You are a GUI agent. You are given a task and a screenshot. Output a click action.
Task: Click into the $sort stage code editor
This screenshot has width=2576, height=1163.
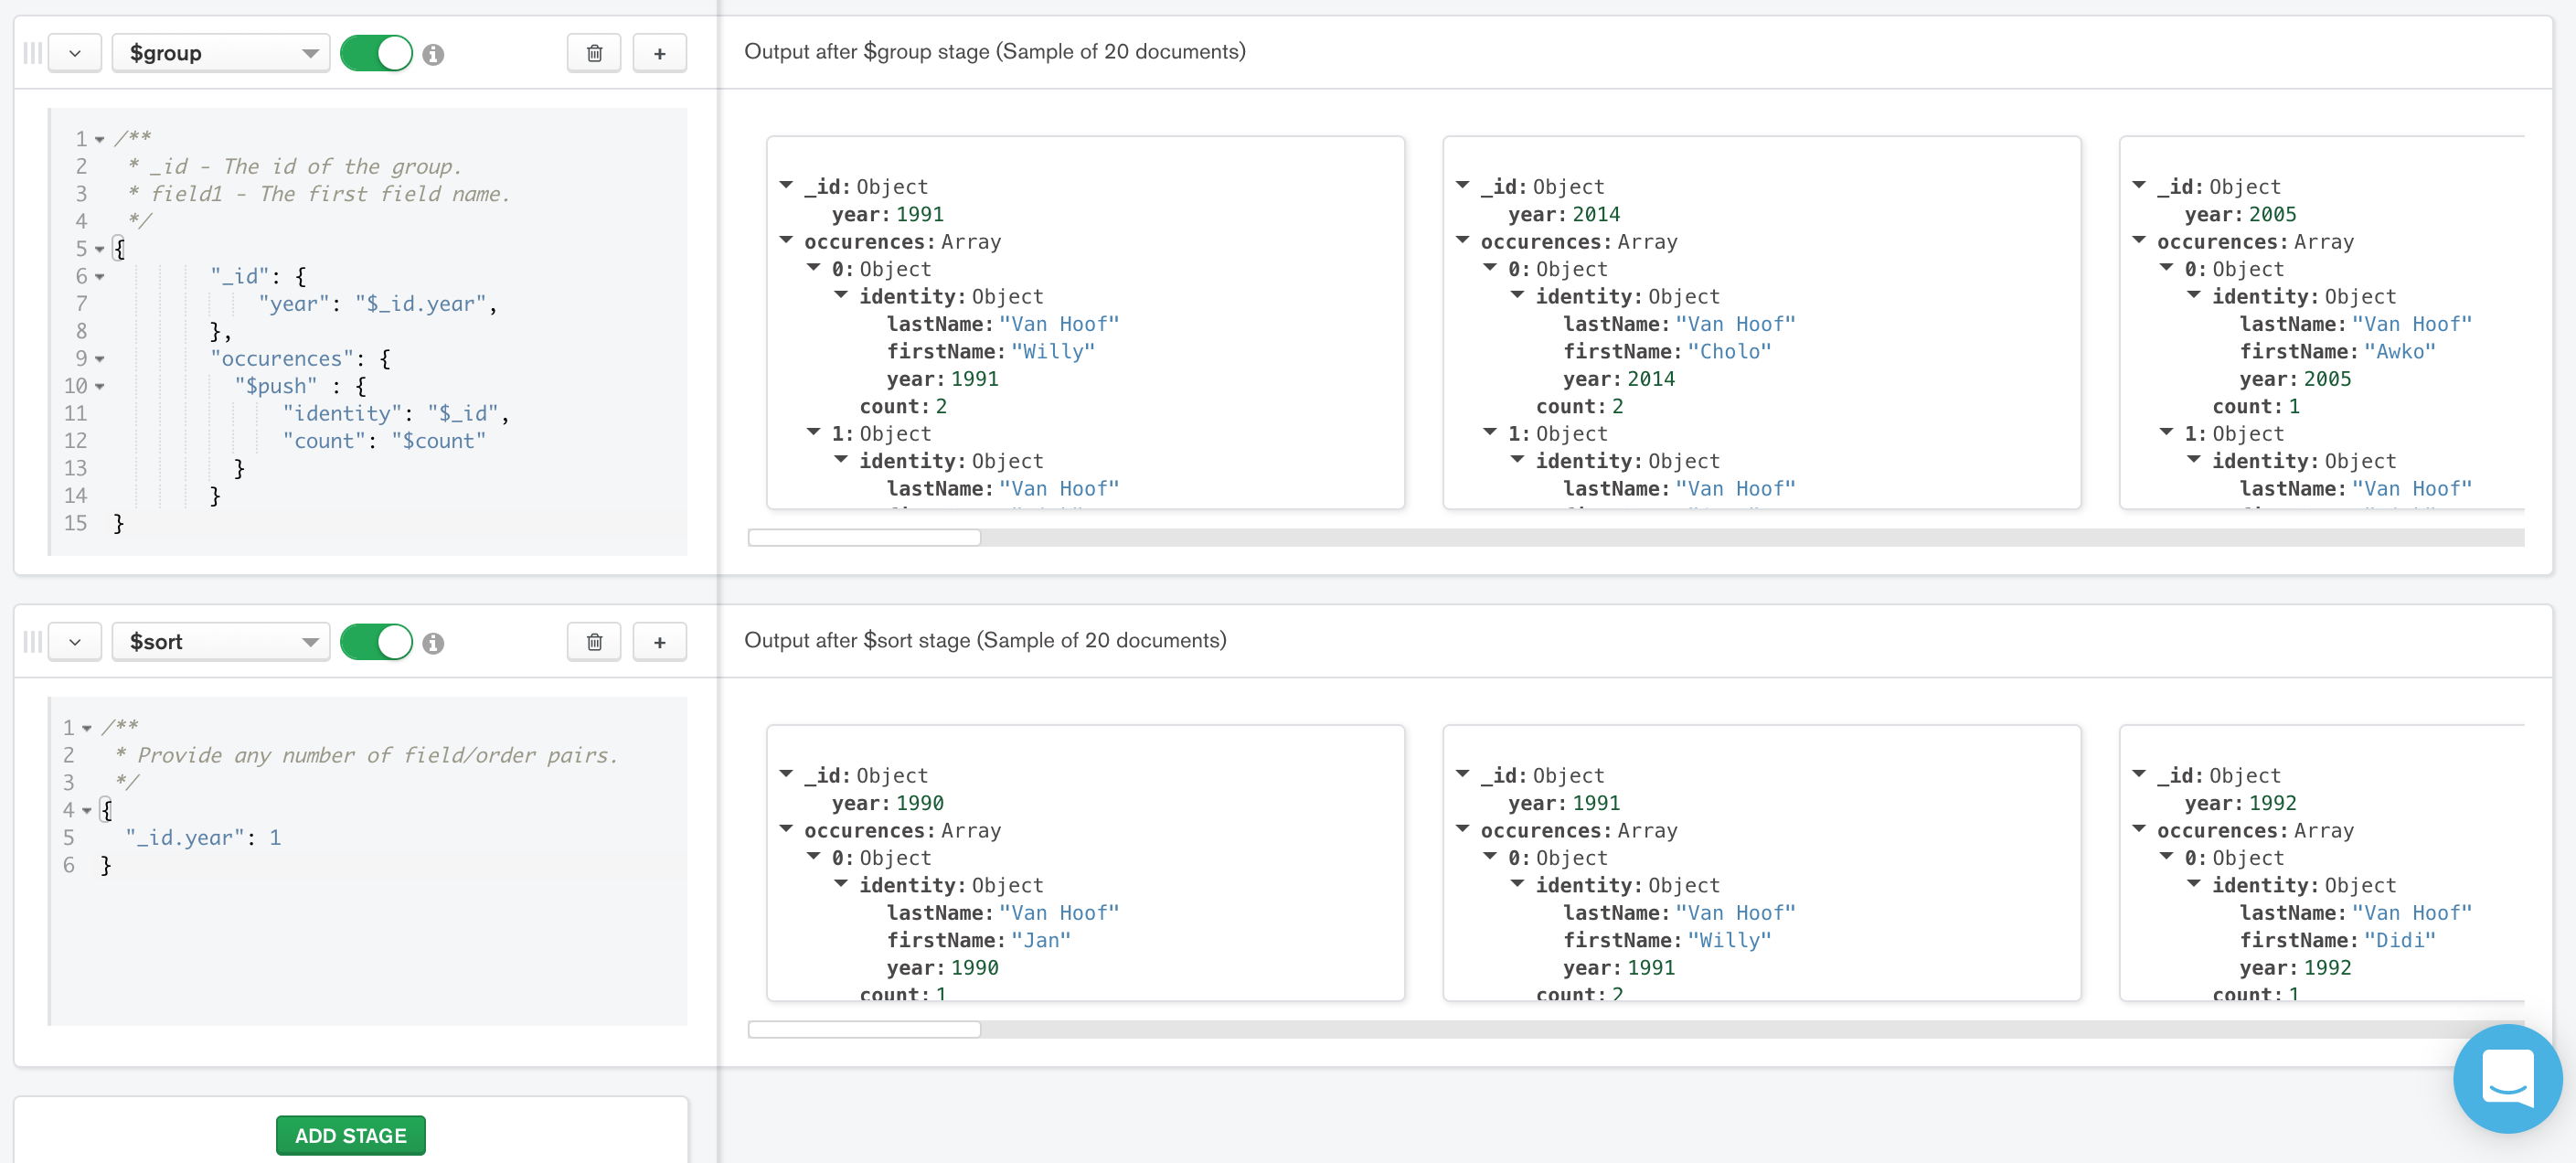point(369,861)
